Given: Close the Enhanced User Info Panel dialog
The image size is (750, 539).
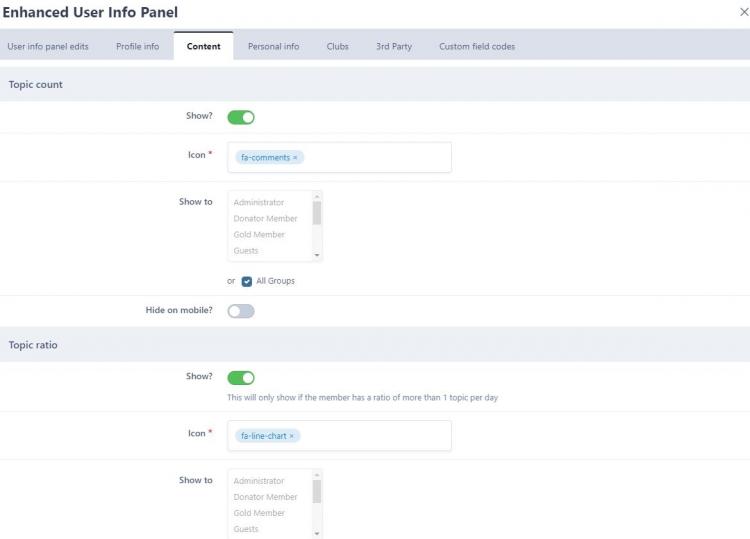Looking at the screenshot, I should (741, 12).
